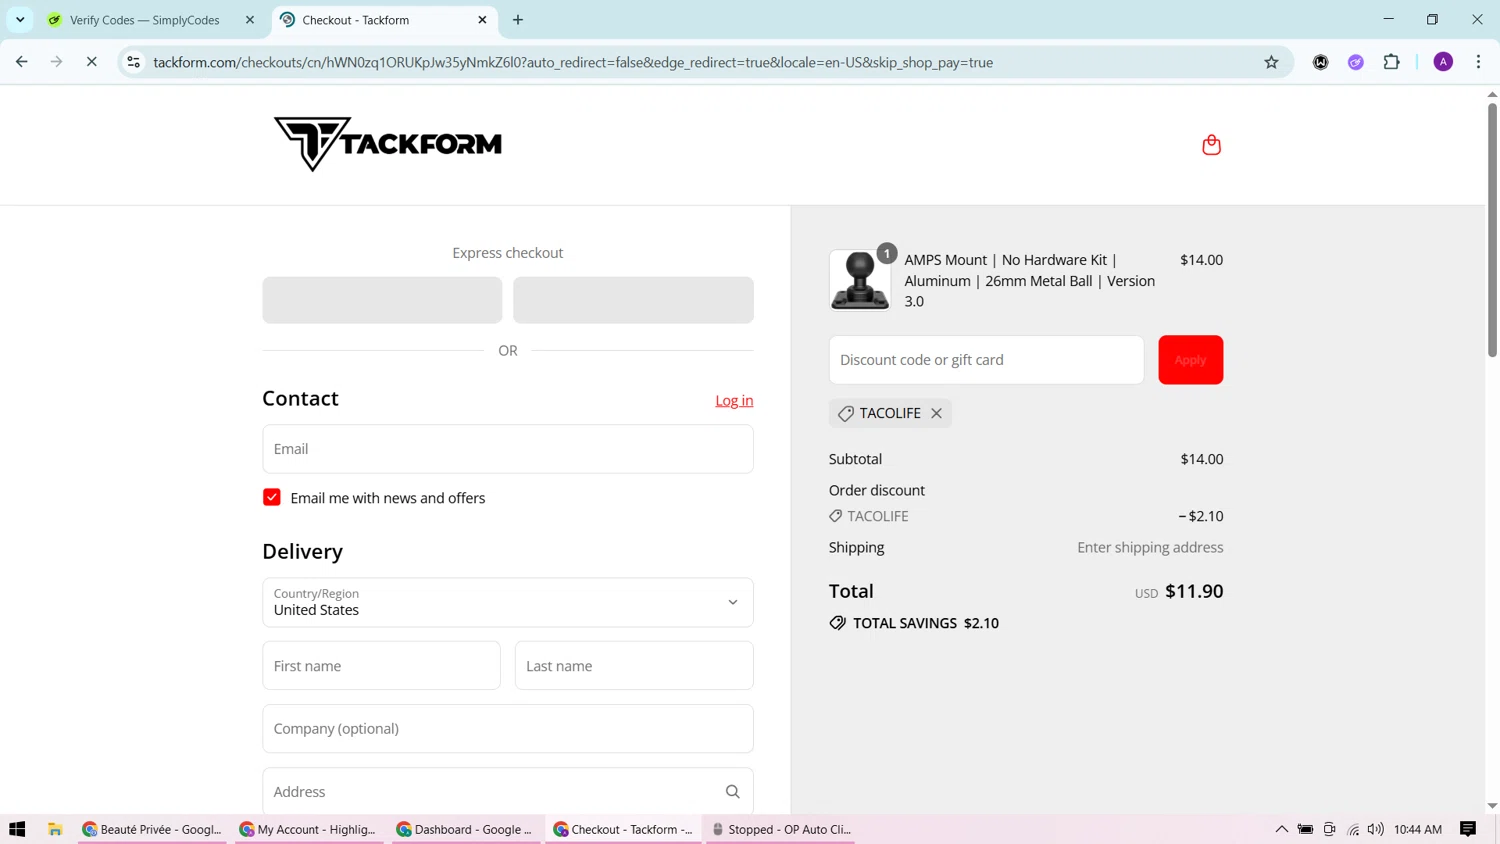Click the Checkout - Tackform taskbar window
This screenshot has height=844, width=1500.
tap(623, 829)
